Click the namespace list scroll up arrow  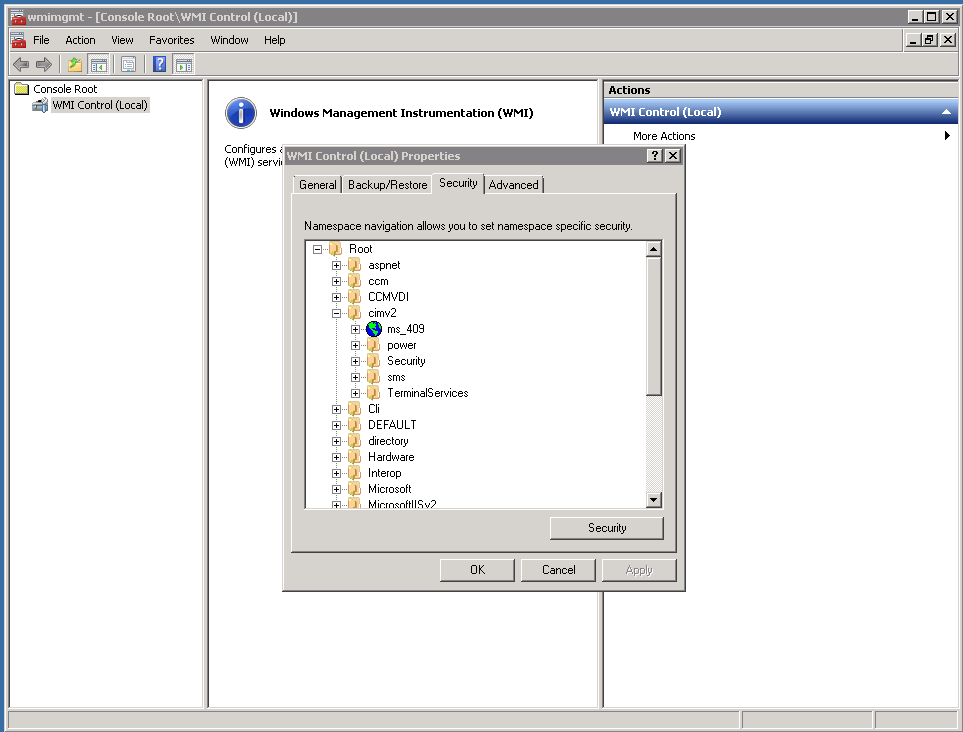click(653, 249)
